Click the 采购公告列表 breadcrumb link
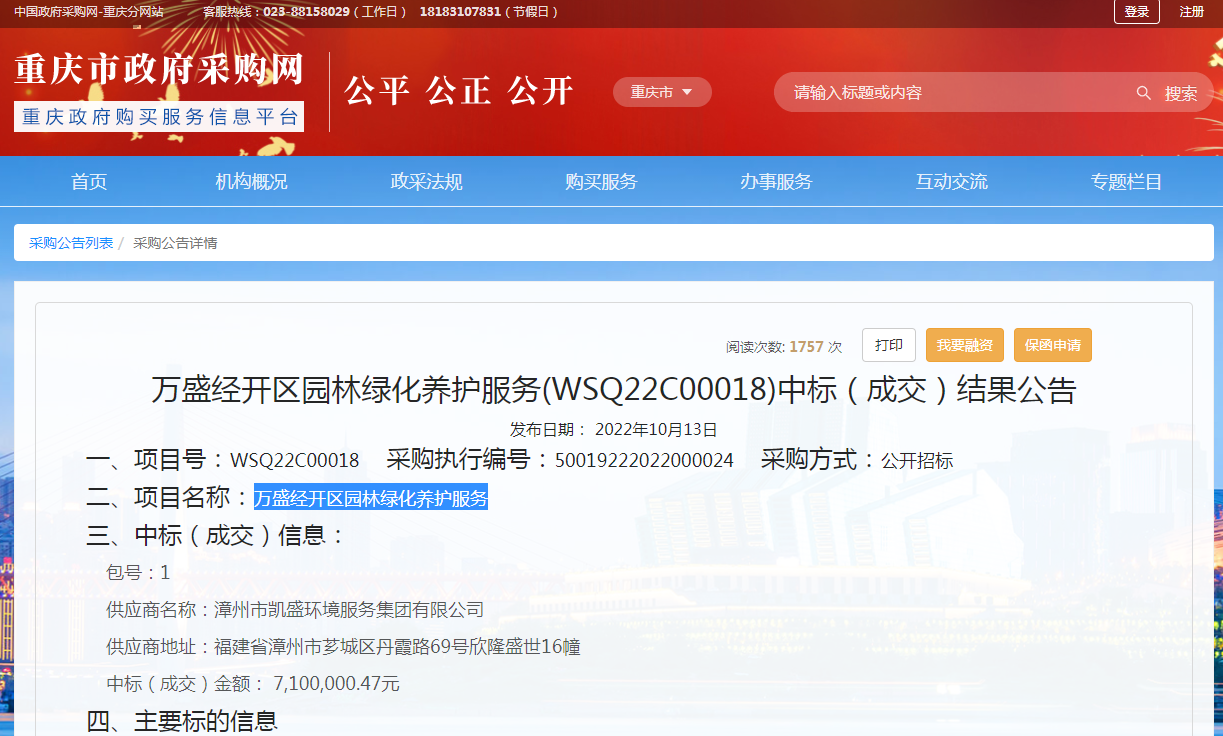The width and height of the screenshot is (1223, 736). [71, 243]
